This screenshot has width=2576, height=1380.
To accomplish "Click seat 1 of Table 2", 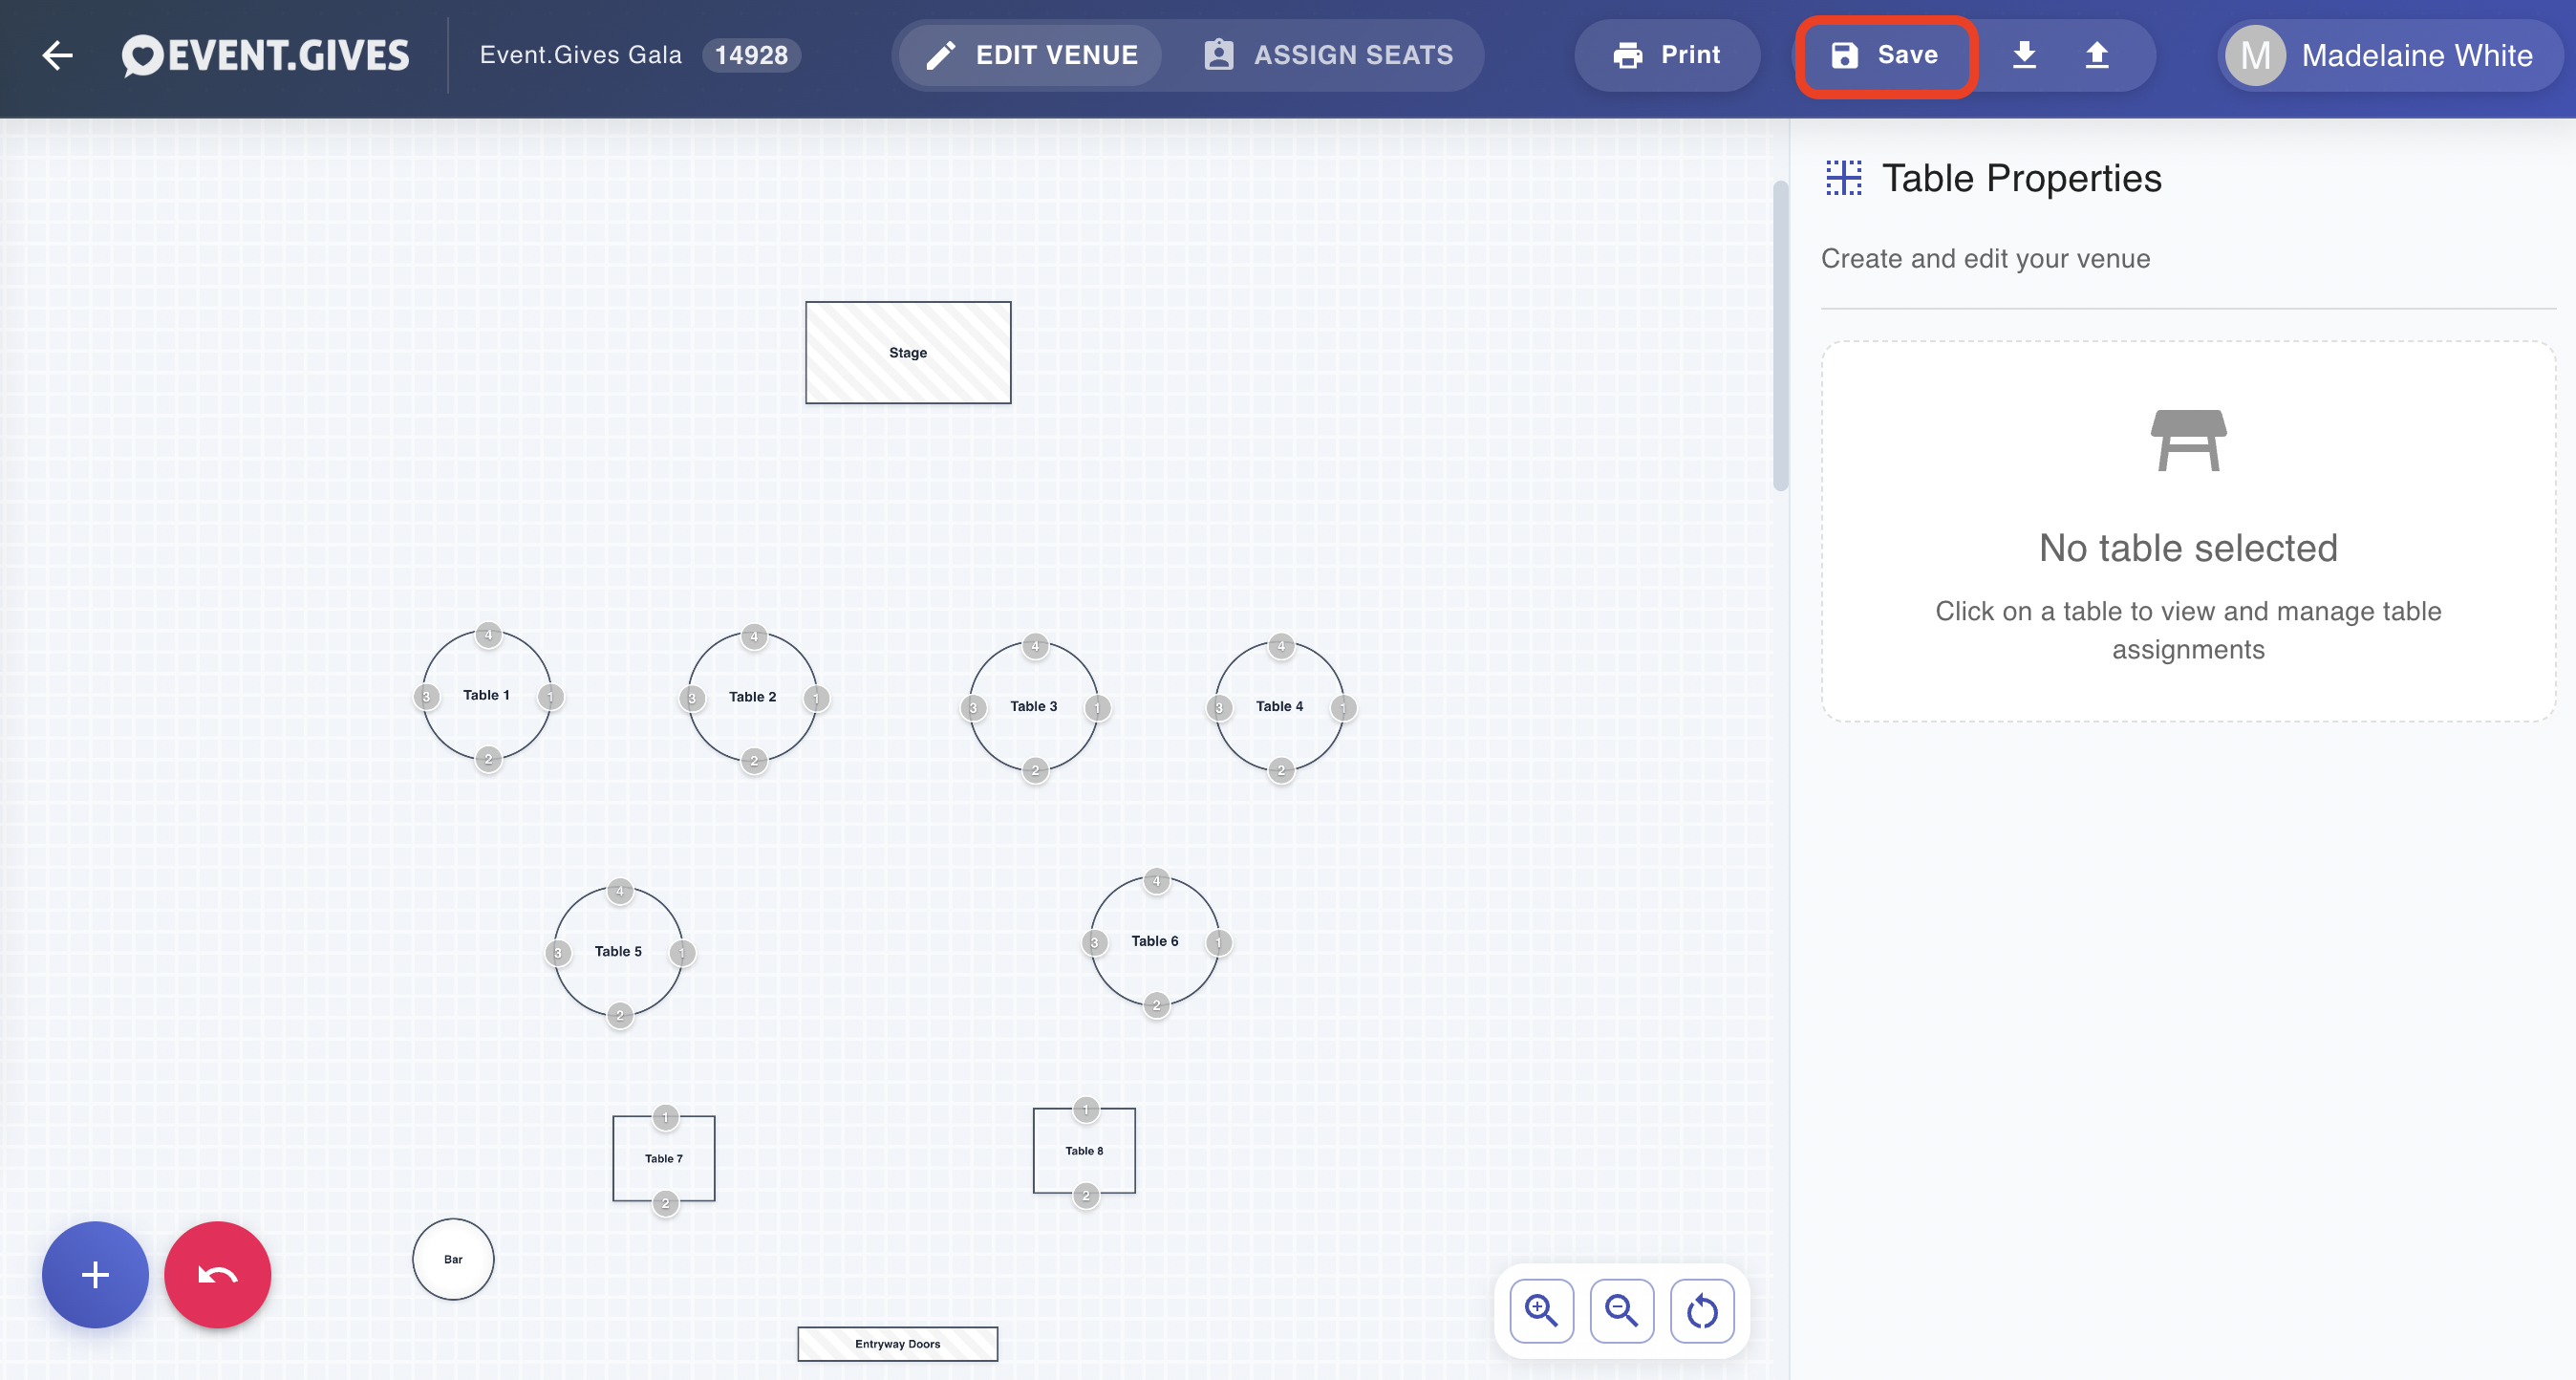I will coord(816,699).
